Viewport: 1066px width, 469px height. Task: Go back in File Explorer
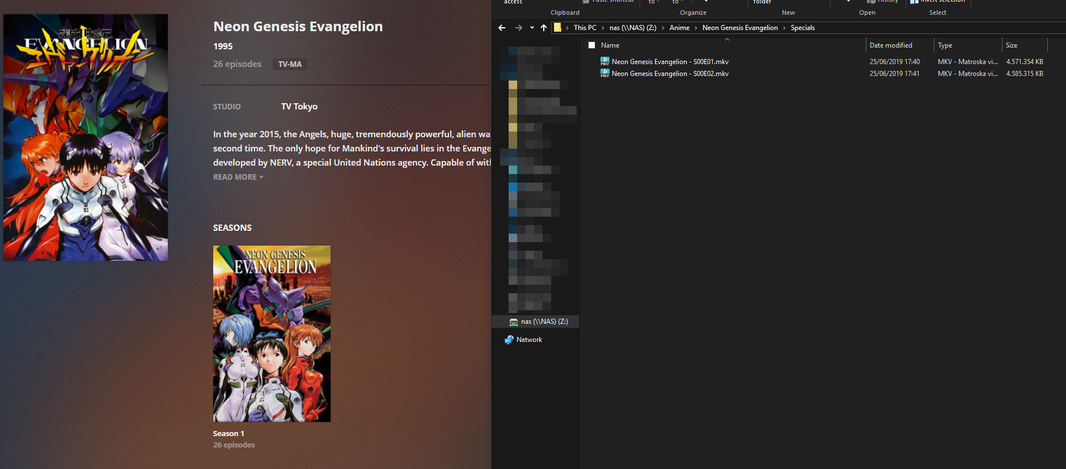[502, 28]
